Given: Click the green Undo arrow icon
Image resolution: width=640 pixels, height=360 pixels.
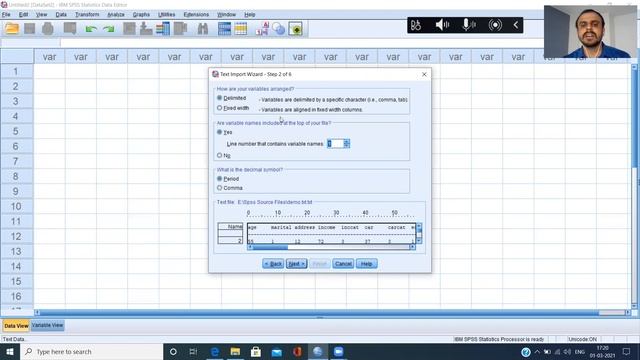Looking at the screenshot, I should pos(91,29).
